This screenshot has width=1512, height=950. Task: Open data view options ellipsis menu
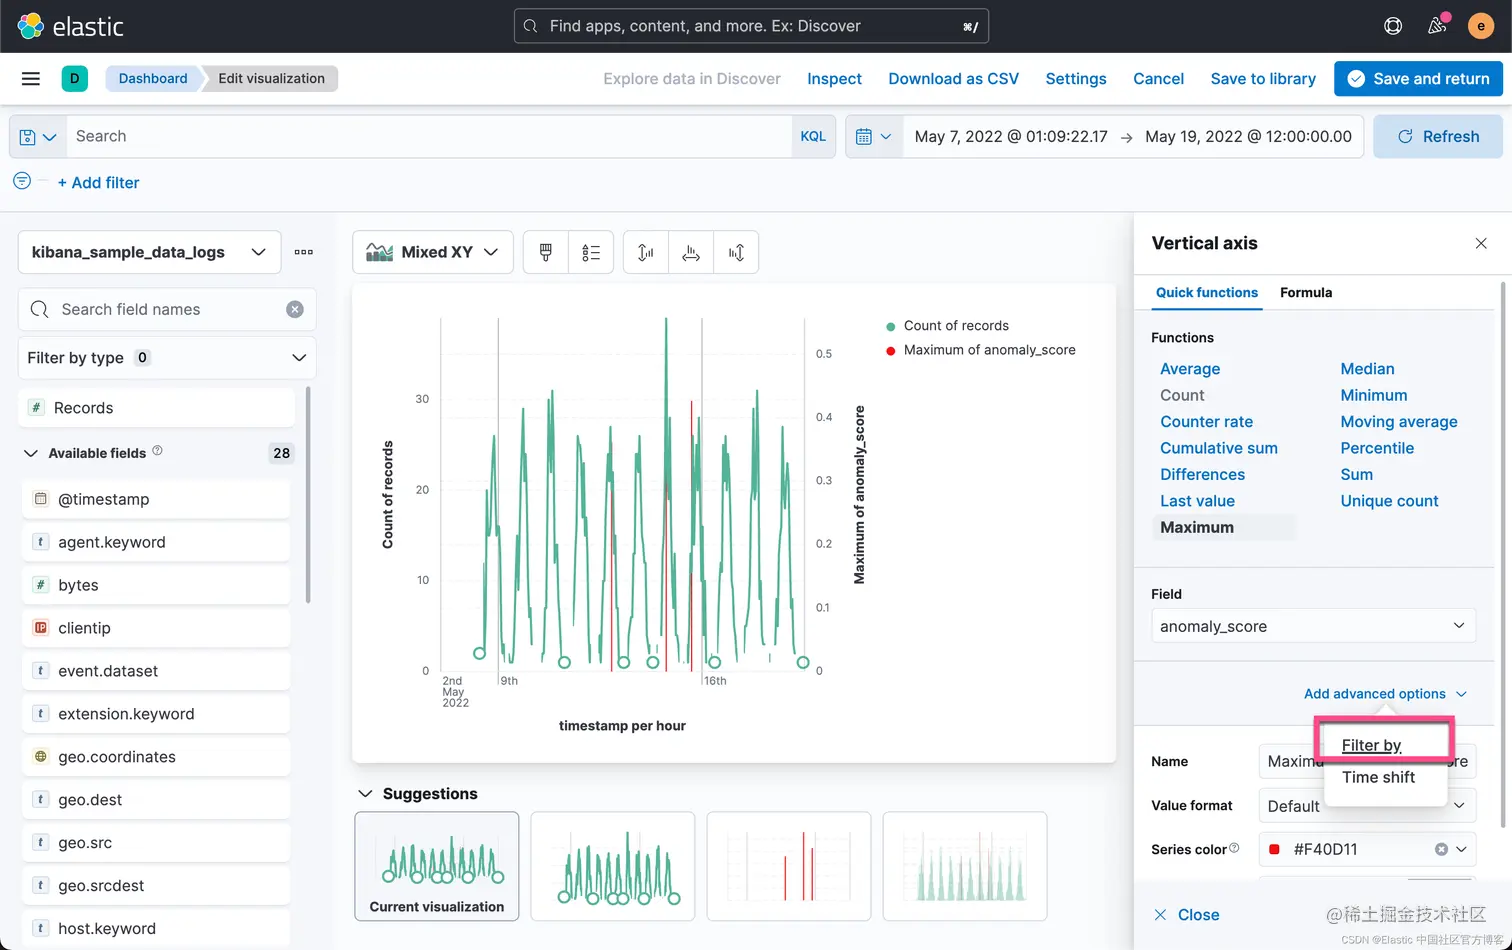click(x=304, y=252)
